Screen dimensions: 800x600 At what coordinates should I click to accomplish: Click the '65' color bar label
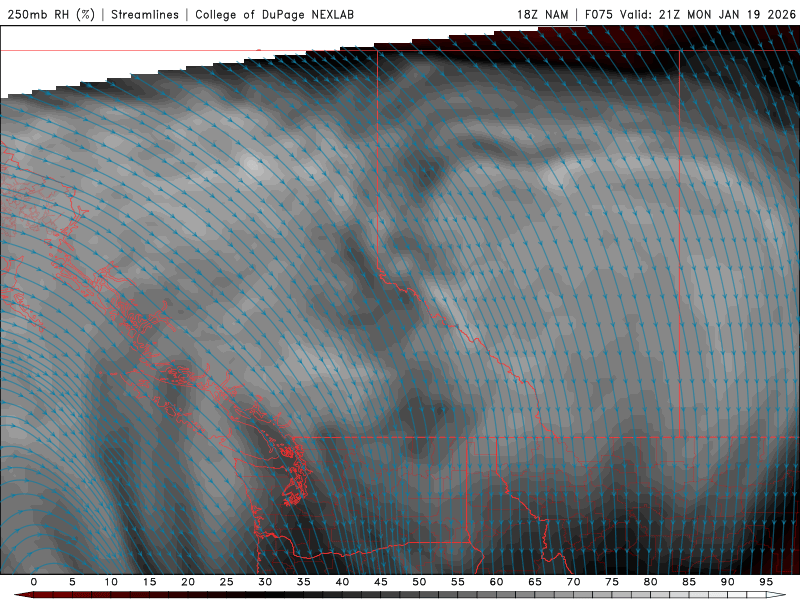535,582
